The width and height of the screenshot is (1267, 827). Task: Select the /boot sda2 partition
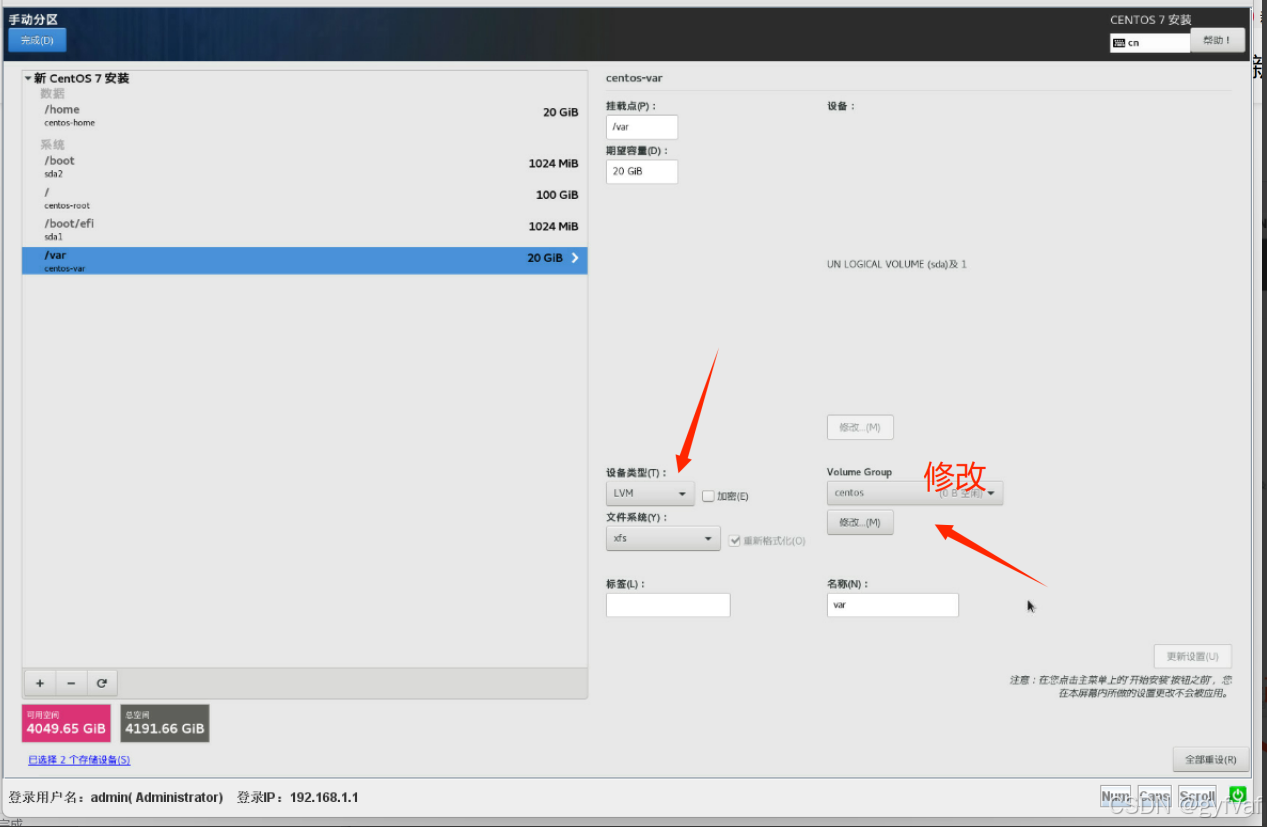tap(304, 166)
